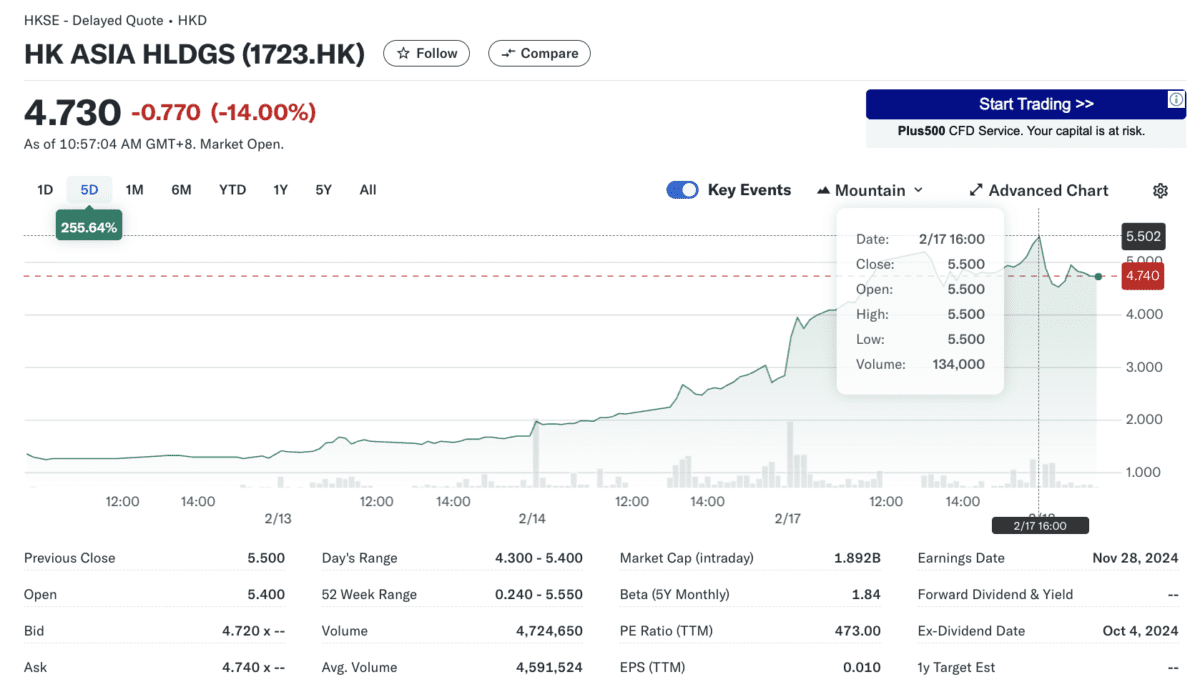Switch chart to 1M range
Screen dimensions: 1200x692
pyautogui.click(x=134, y=190)
